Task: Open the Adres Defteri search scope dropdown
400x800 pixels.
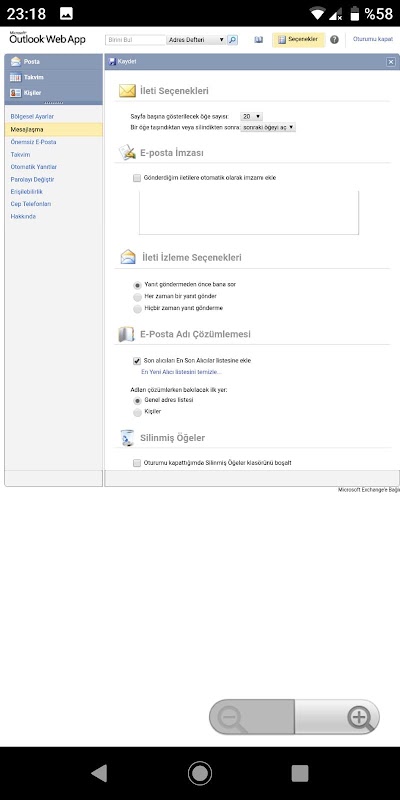Action: point(196,39)
